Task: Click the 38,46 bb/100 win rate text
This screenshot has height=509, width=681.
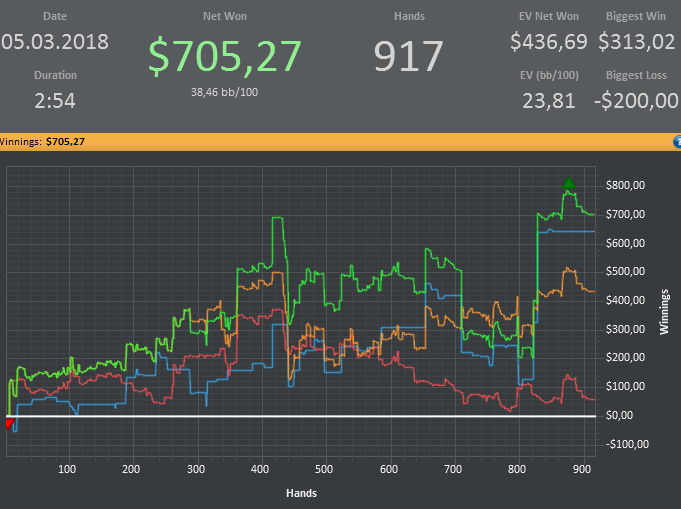Action: (x=225, y=92)
